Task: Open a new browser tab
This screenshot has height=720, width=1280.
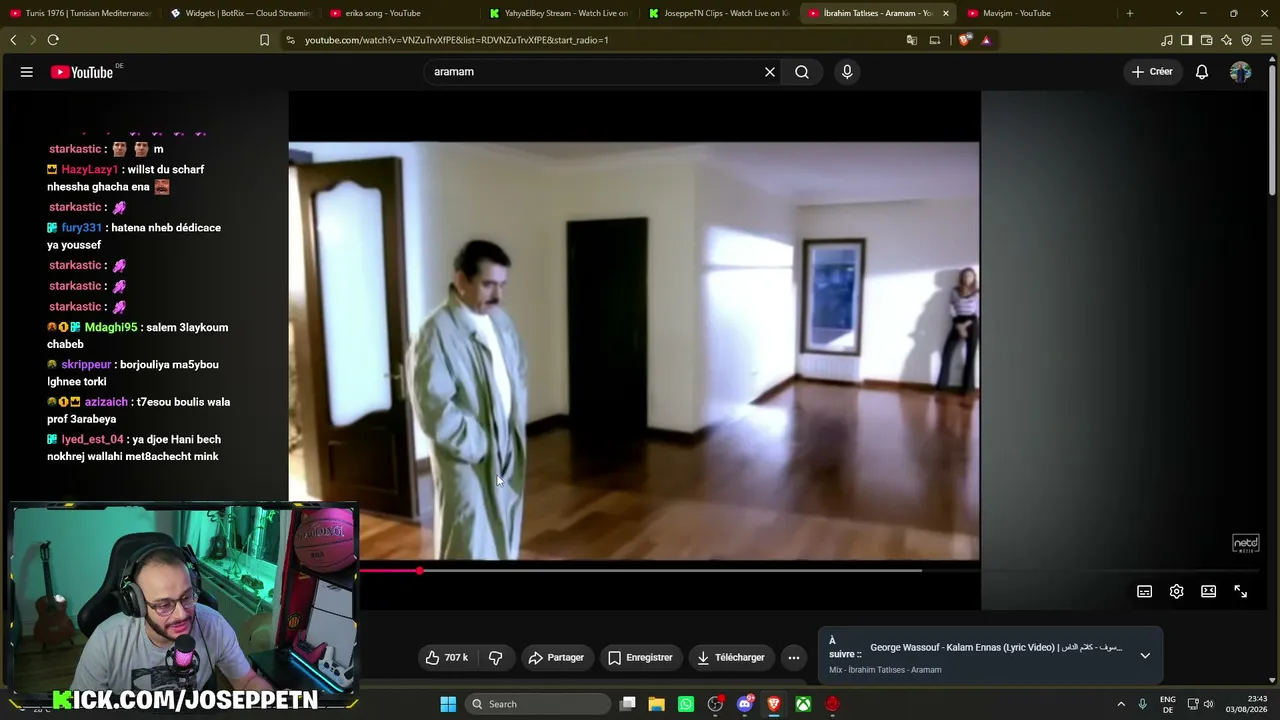Action: [1130, 13]
